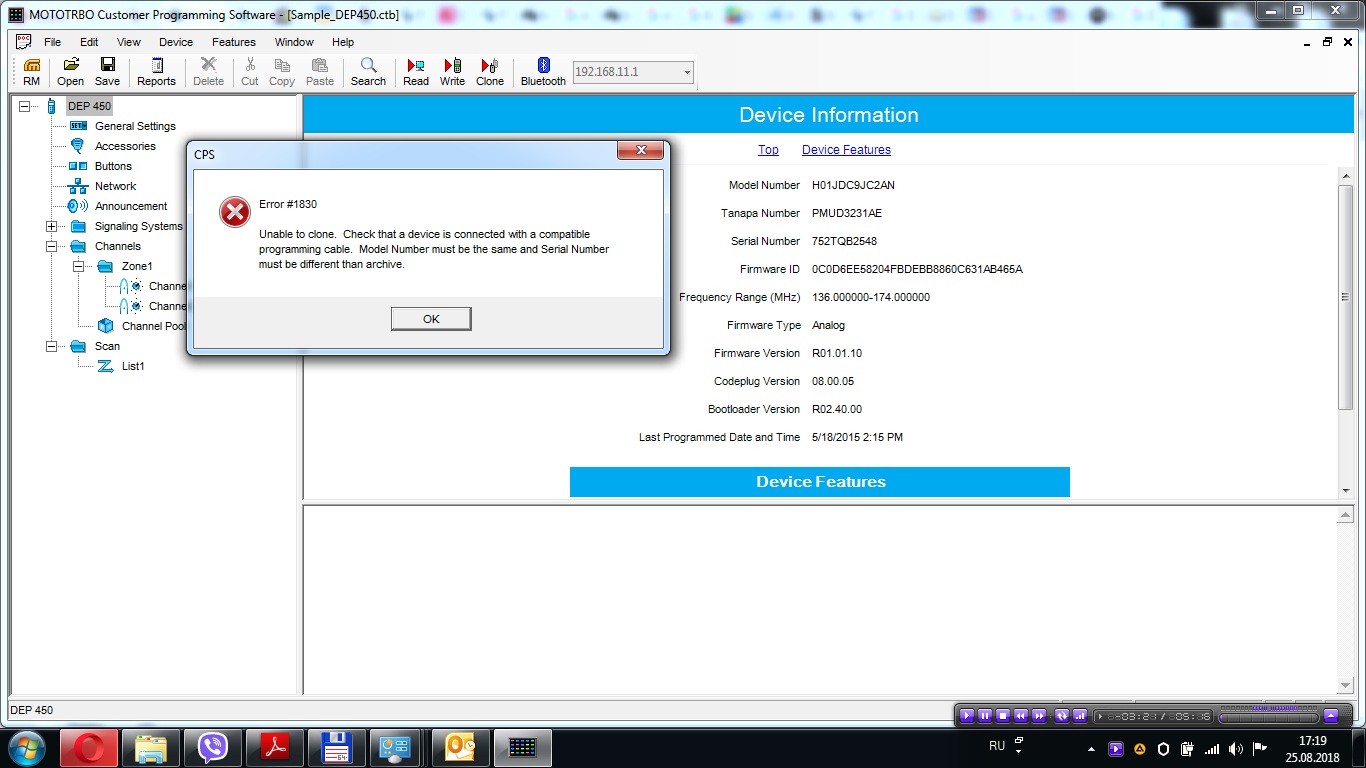1366x768 pixels.
Task: Click the repeat button on the media bar
Action: [1062, 716]
